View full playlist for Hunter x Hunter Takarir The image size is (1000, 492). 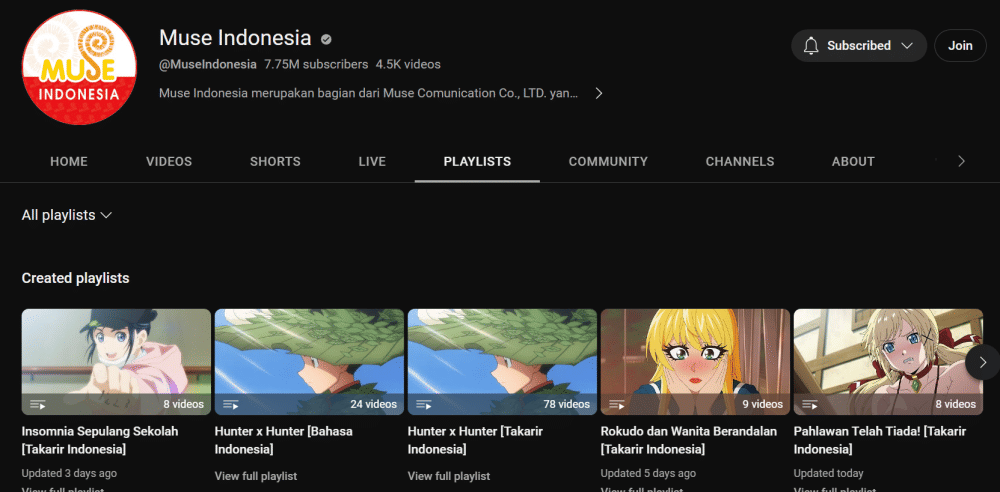[449, 476]
